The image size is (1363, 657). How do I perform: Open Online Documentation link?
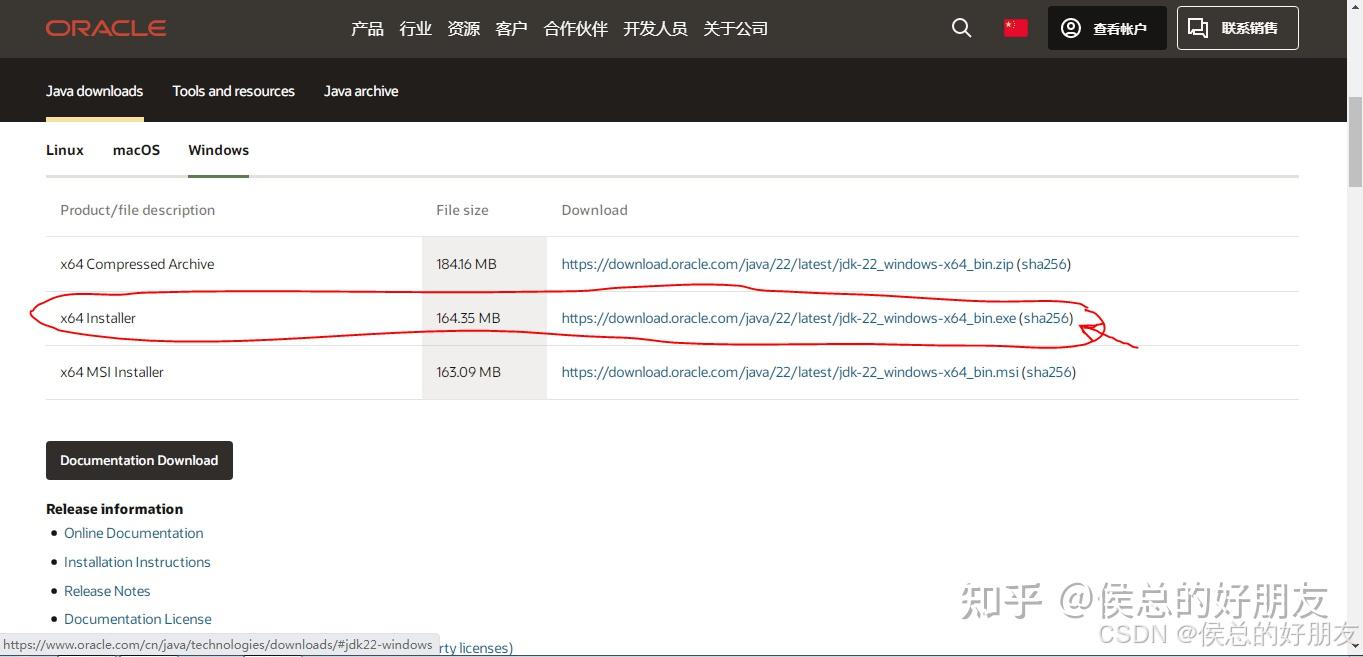click(133, 533)
